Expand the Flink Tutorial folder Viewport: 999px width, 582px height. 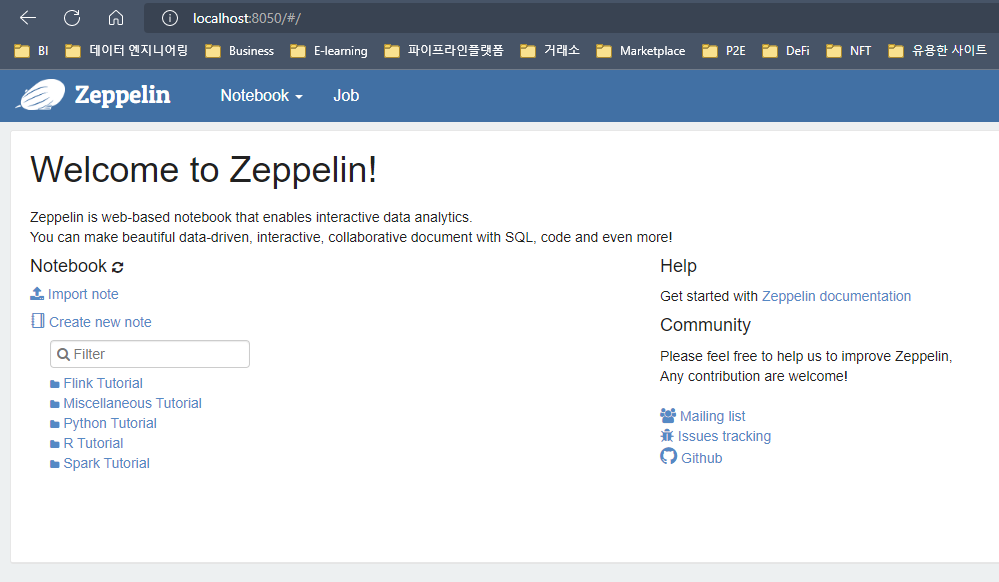click(x=103, y=383)
